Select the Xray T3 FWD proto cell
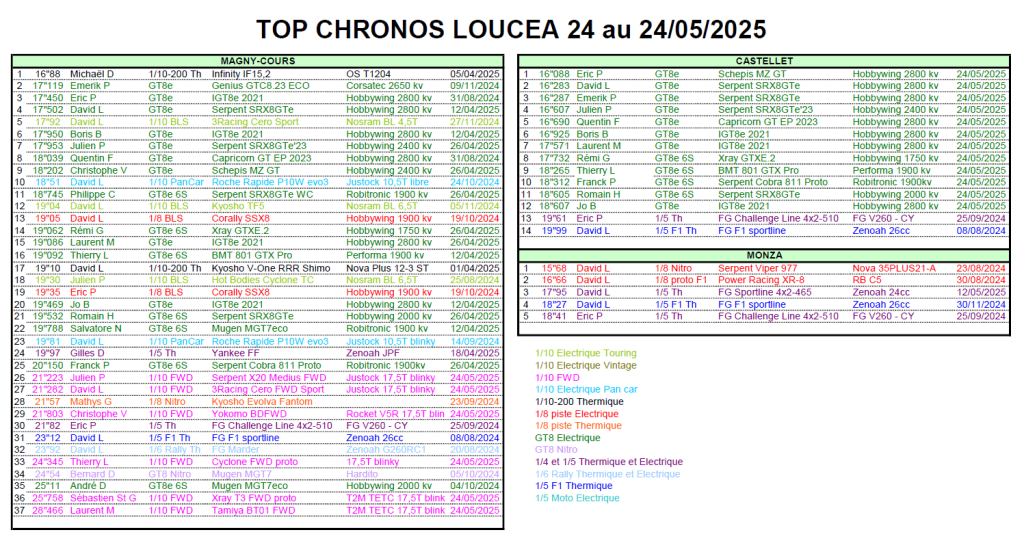 (254, 498)
